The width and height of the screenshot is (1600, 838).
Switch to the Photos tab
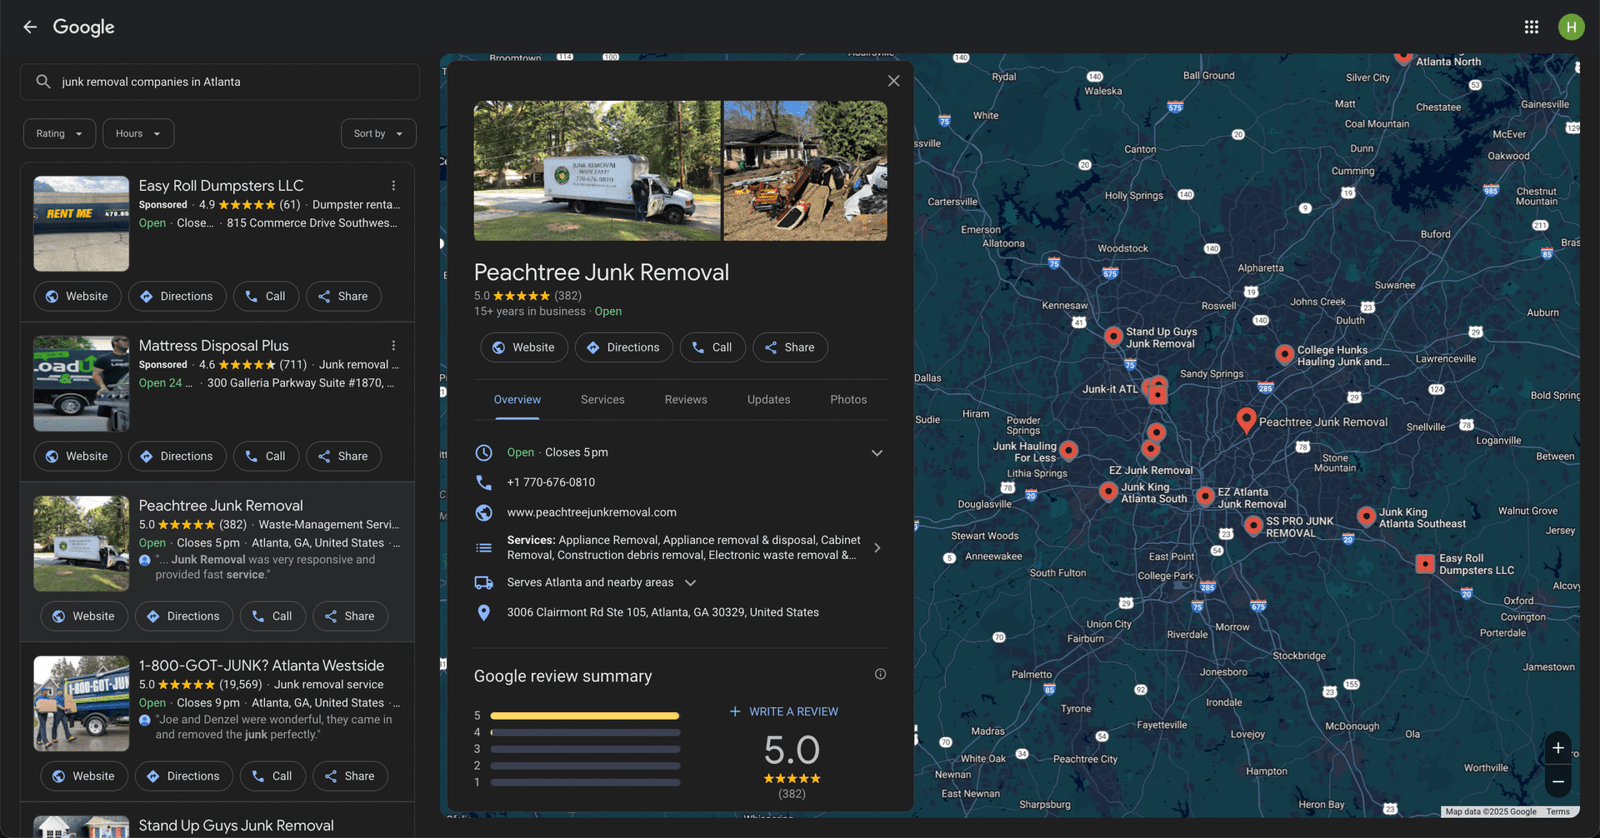849,400
